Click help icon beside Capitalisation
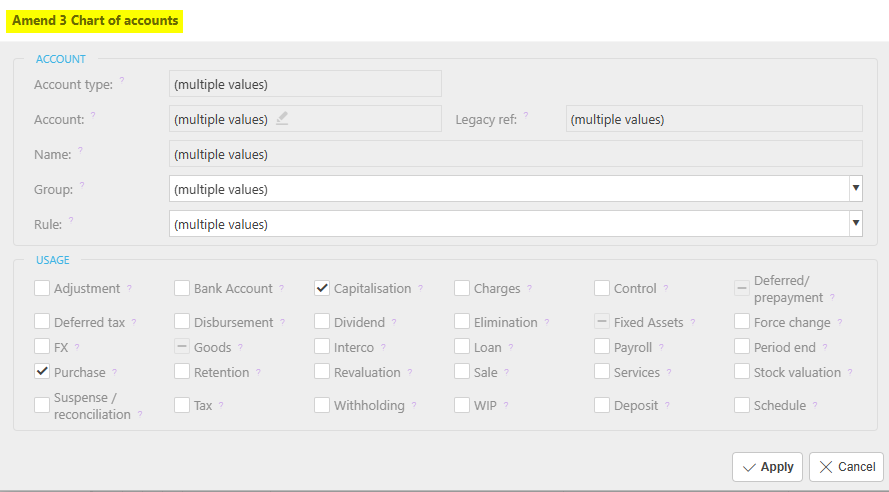The height and width of the screenshot is (492, 889). pos(420,289)
